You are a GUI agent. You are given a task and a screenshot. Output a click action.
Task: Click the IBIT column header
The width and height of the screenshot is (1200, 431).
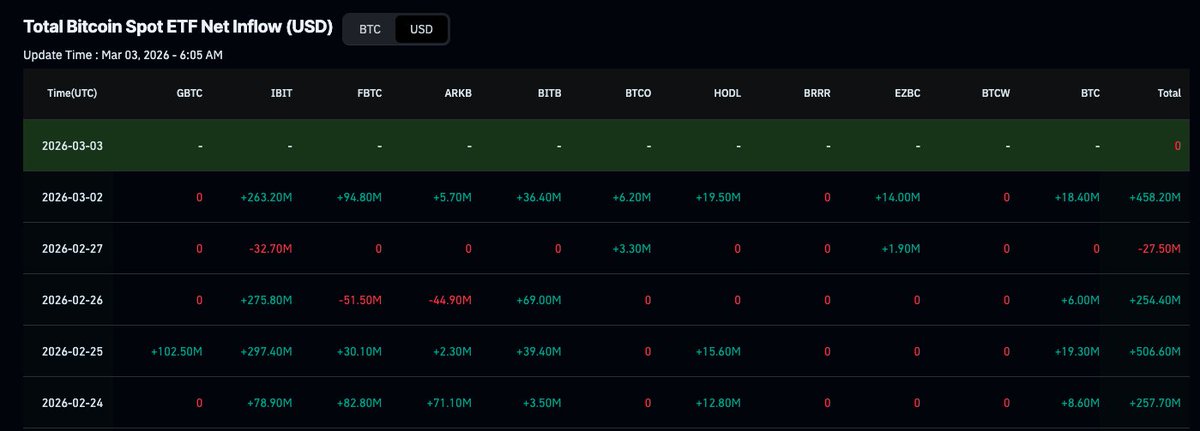point(281,93)
